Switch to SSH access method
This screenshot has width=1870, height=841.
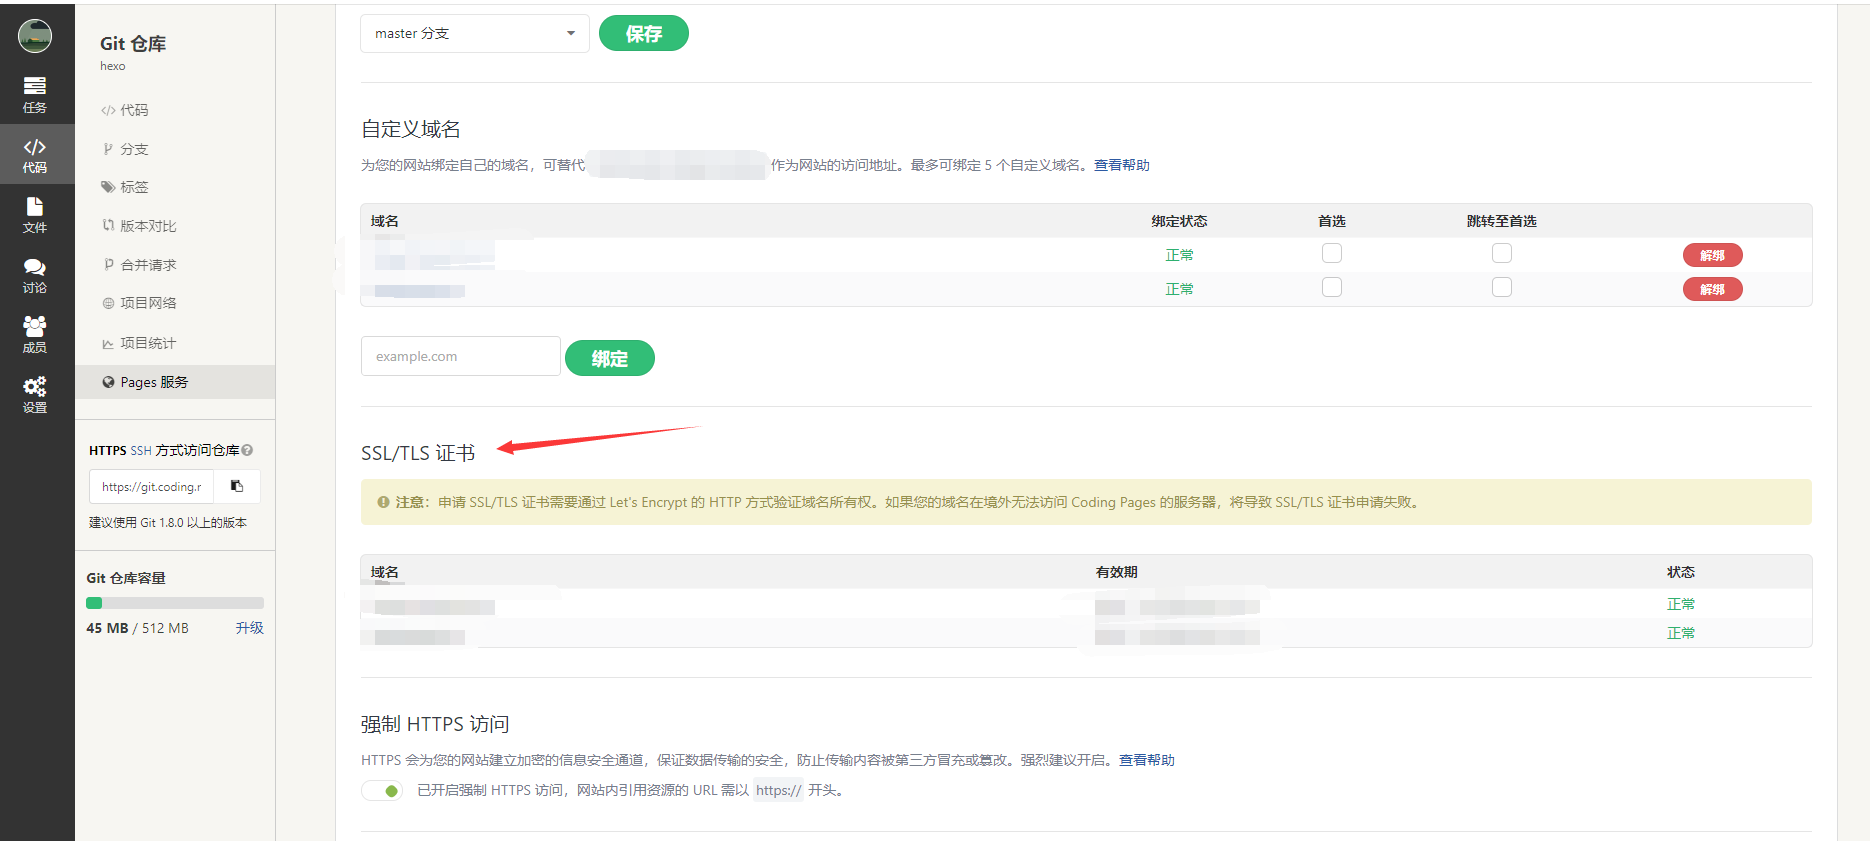(141, 450)
